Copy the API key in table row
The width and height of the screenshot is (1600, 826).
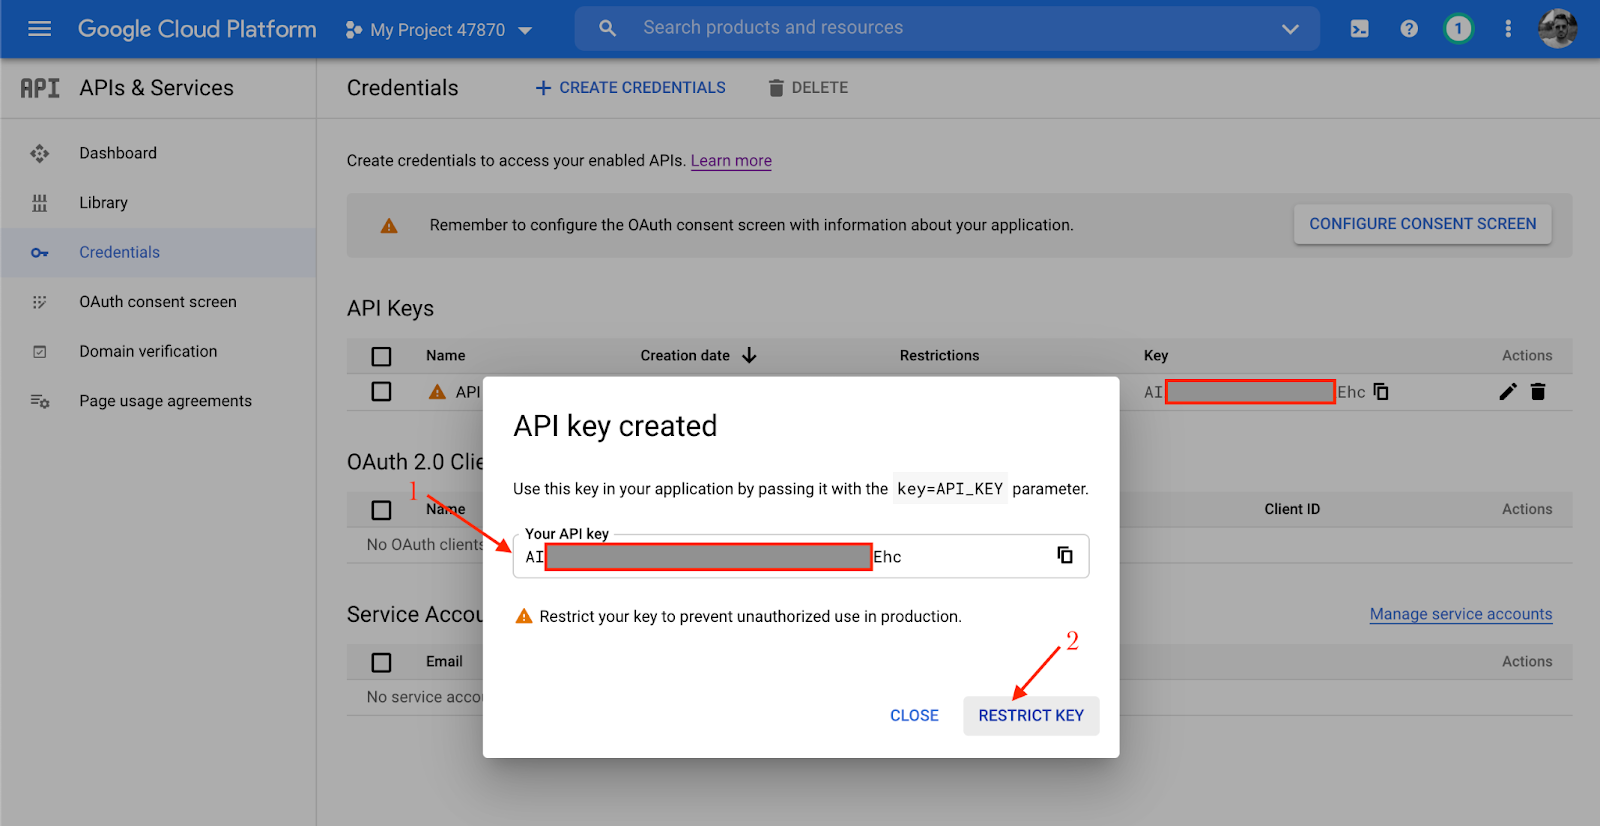tap(1381, 392)
